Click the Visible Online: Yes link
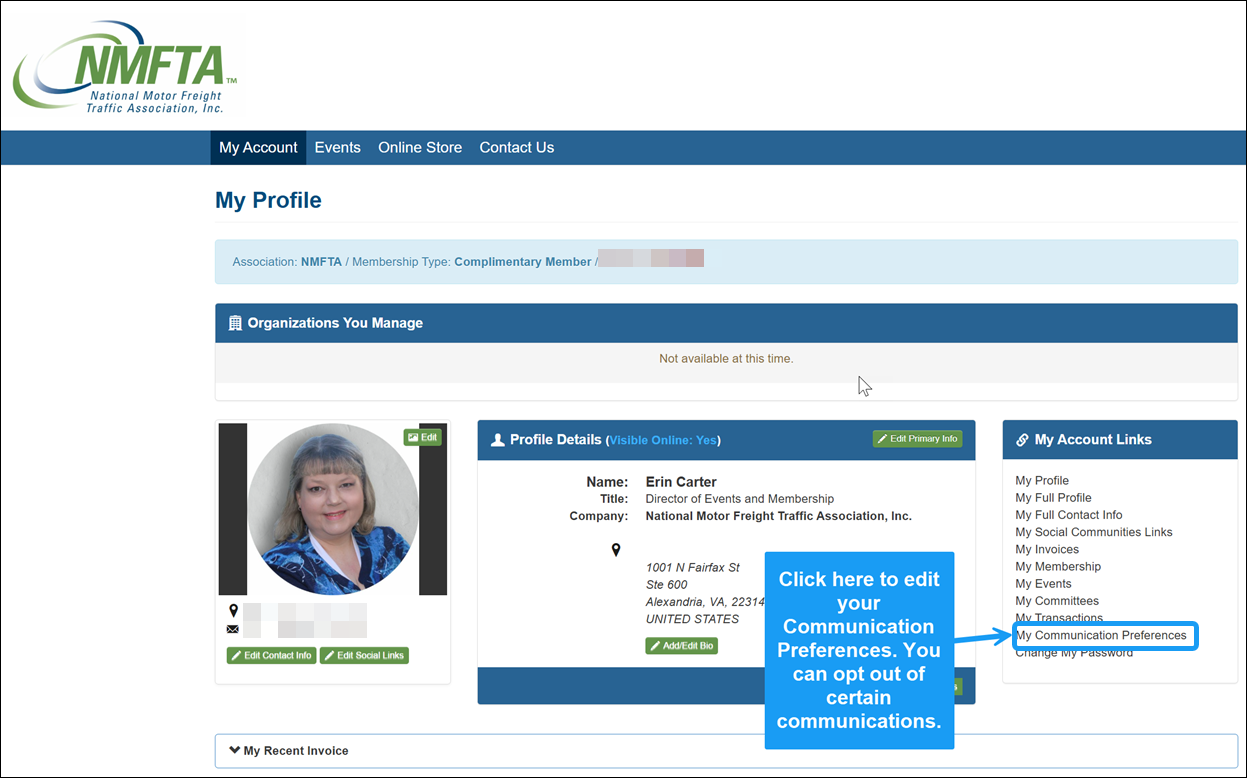Viewport: 1247px width, 778px height. (x=663, y=440)
